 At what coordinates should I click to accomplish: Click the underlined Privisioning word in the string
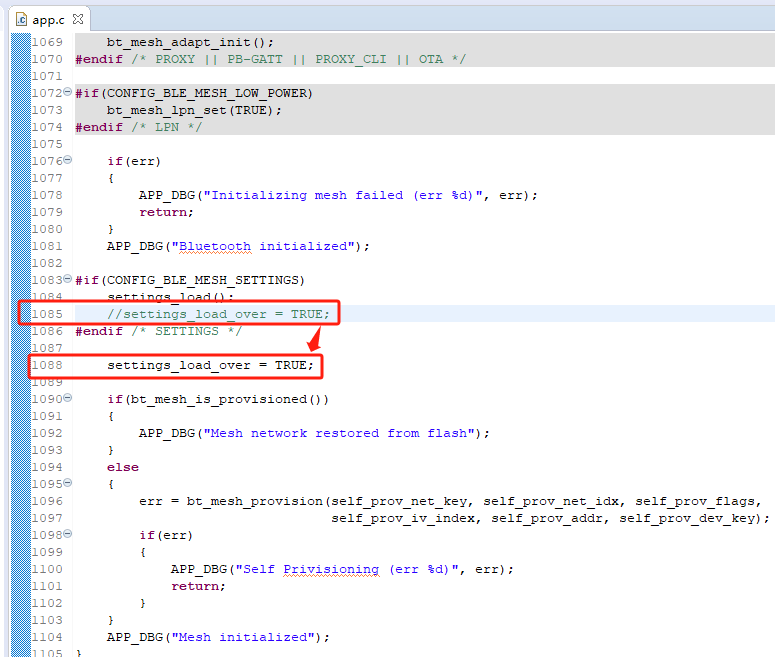(331, 569)
